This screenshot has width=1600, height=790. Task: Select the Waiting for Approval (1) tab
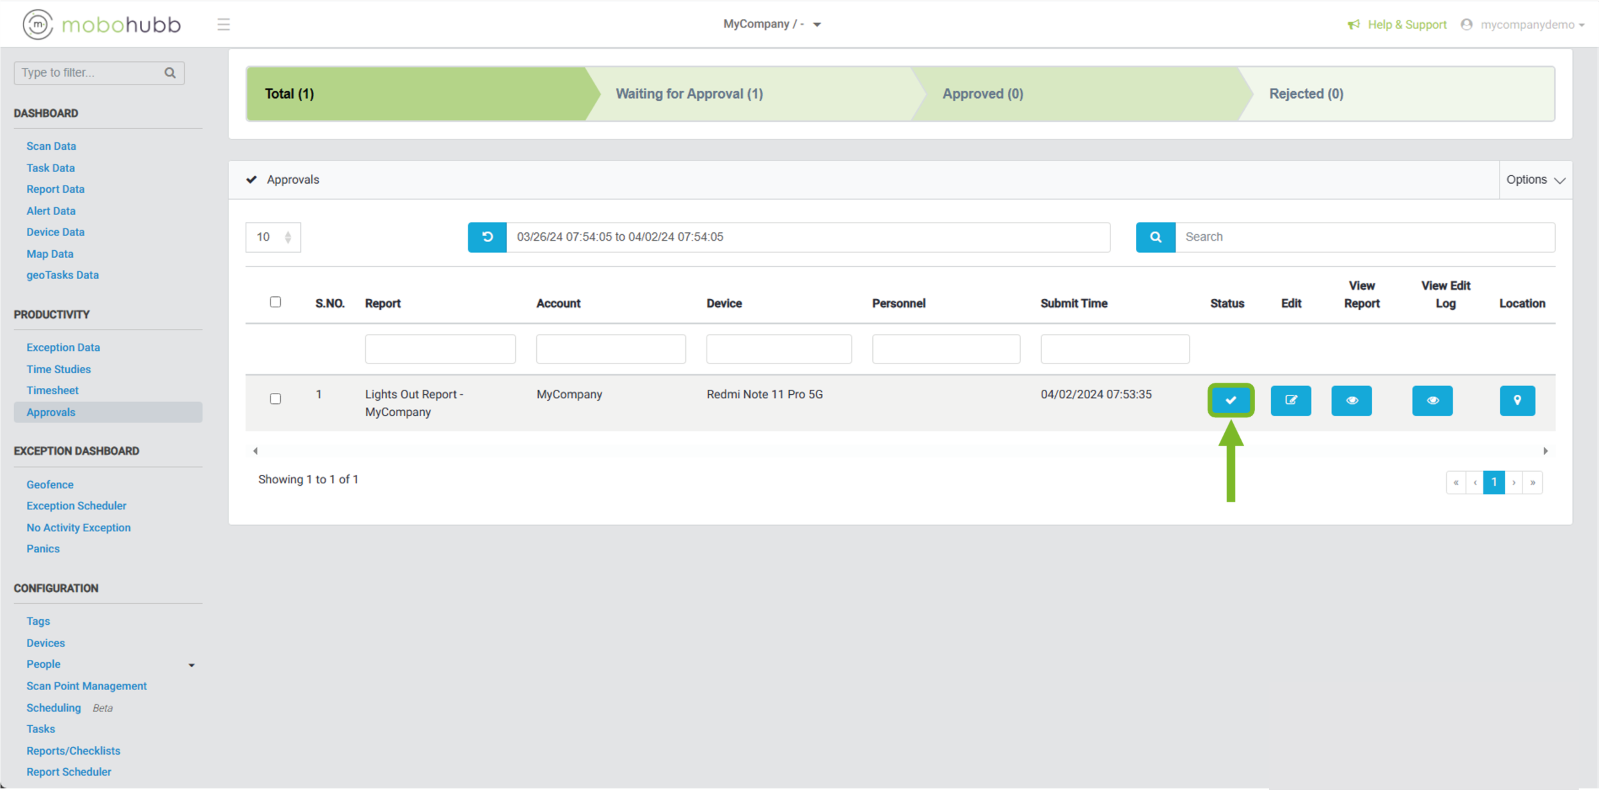689,94
